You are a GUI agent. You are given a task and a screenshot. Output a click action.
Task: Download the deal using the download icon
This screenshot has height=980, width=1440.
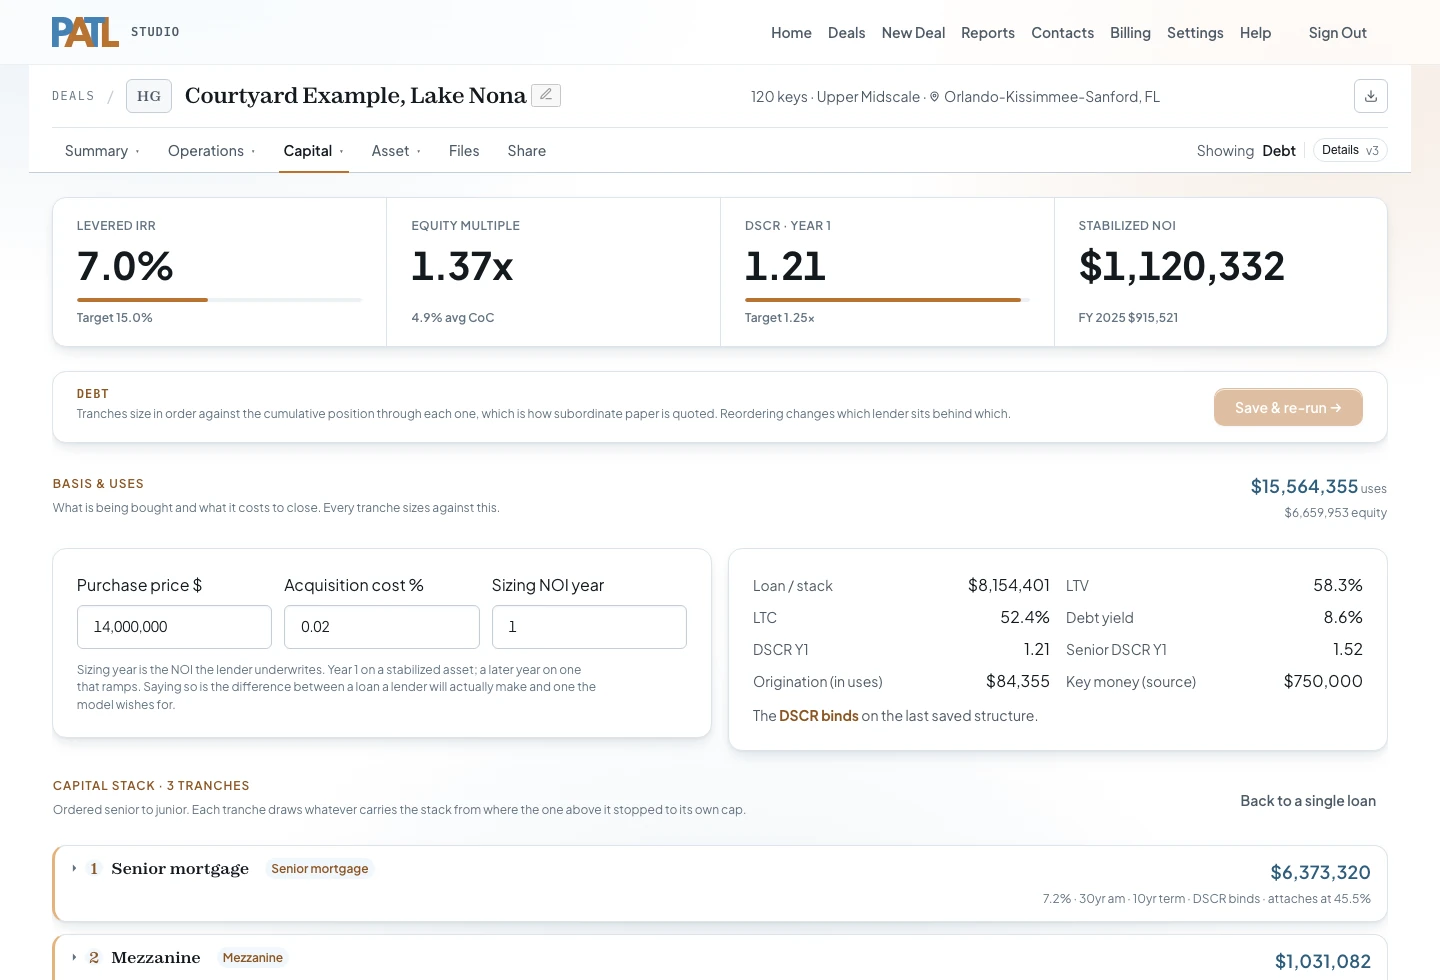click(x=1371, y=96)
